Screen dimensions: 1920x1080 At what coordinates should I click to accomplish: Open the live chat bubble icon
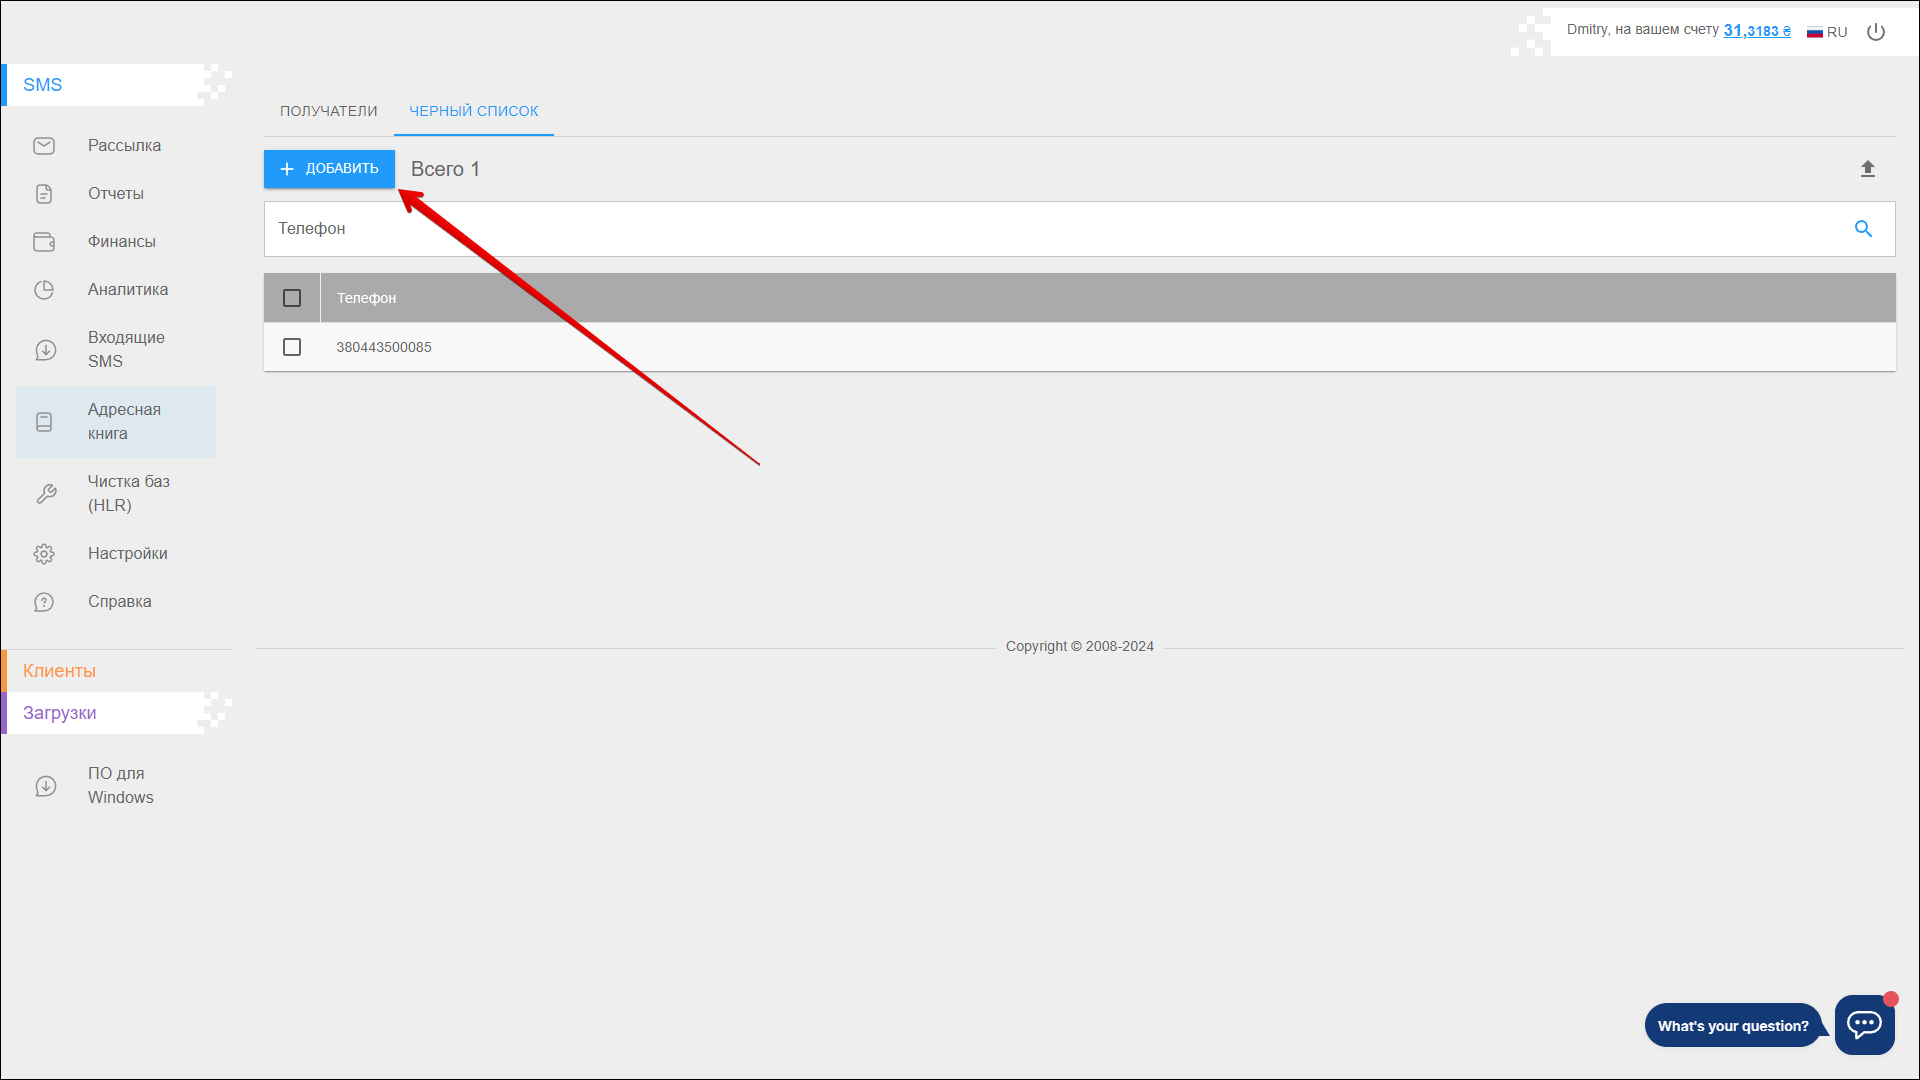click(1864, 1024)
